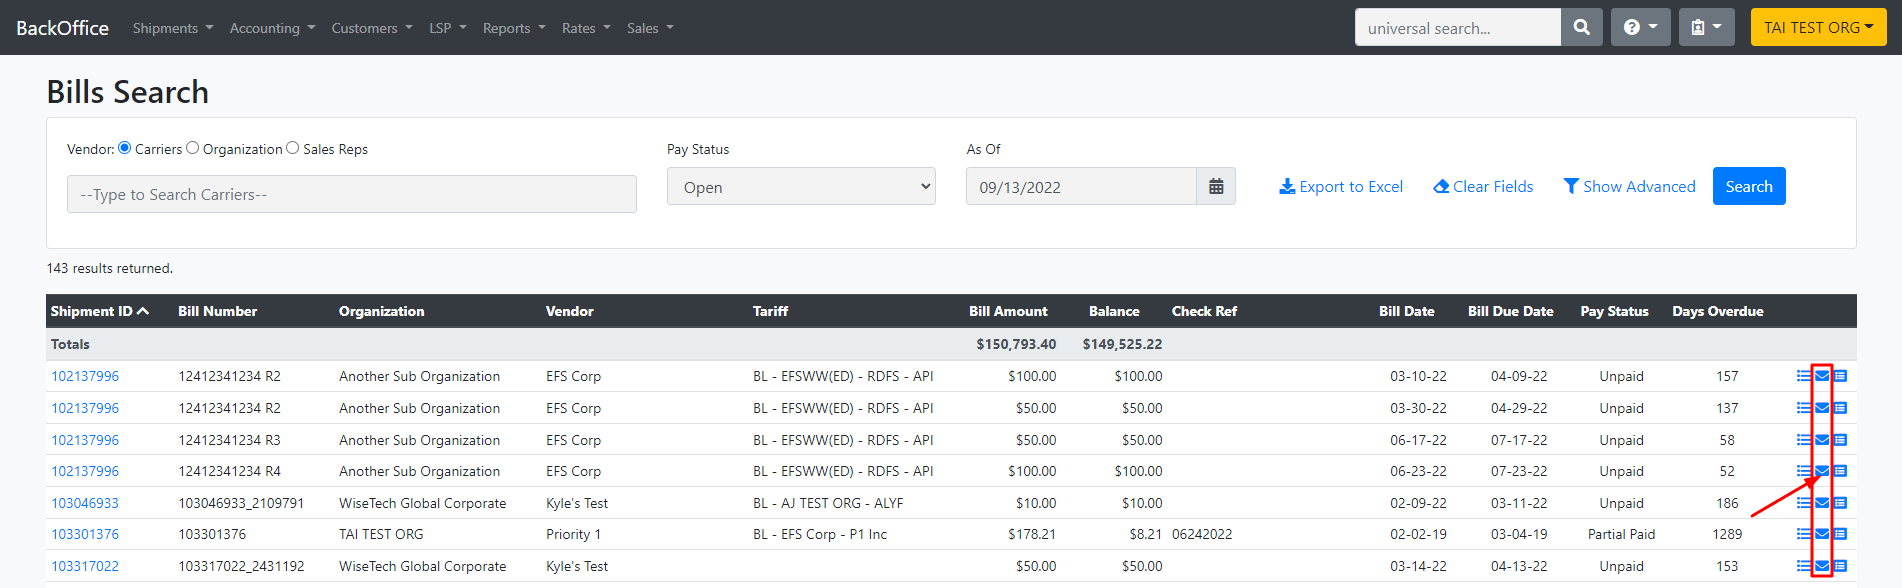Click envelope icon for bill 103317022_2431192

[1822, 566]
